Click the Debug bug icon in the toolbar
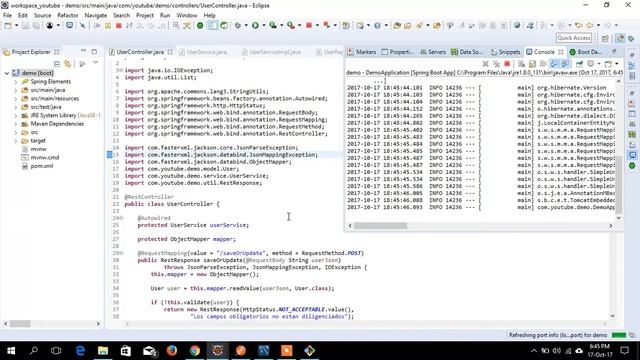This screenshot has width=640, height=360. [x=237, y=25]
